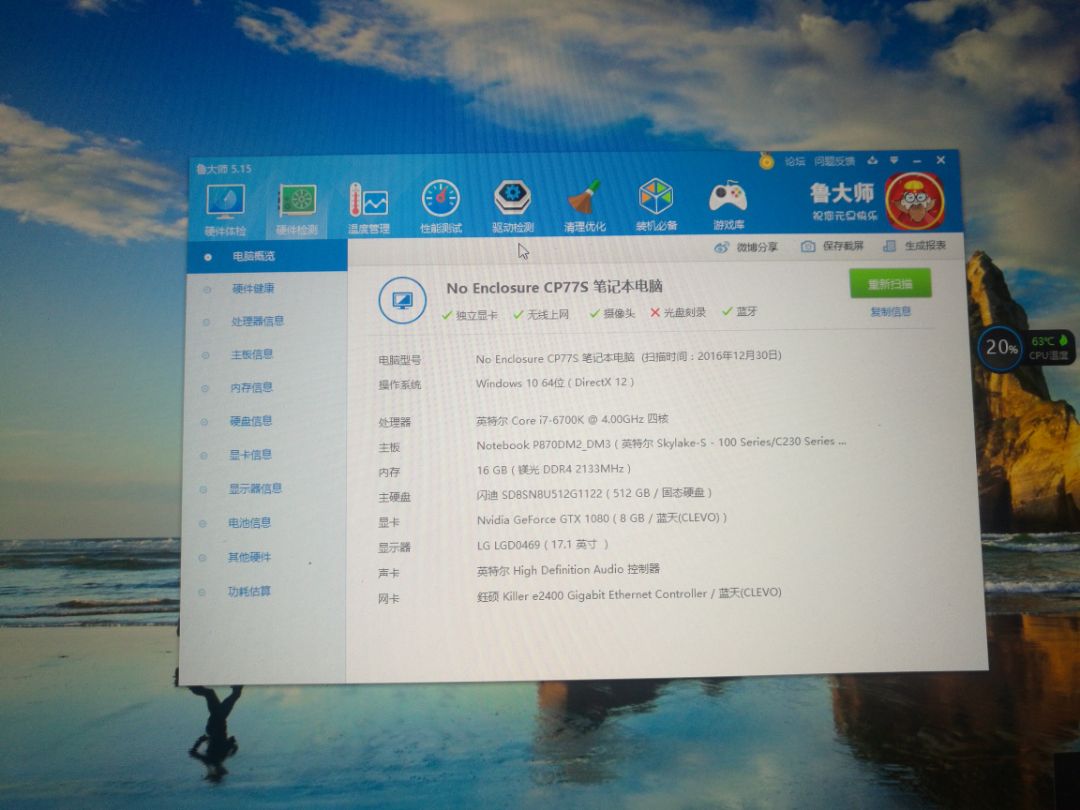The width and height of the screenshot is (1080, 810).
Task: Open the title bar dropdown arrow
Action: click(894, 160)
